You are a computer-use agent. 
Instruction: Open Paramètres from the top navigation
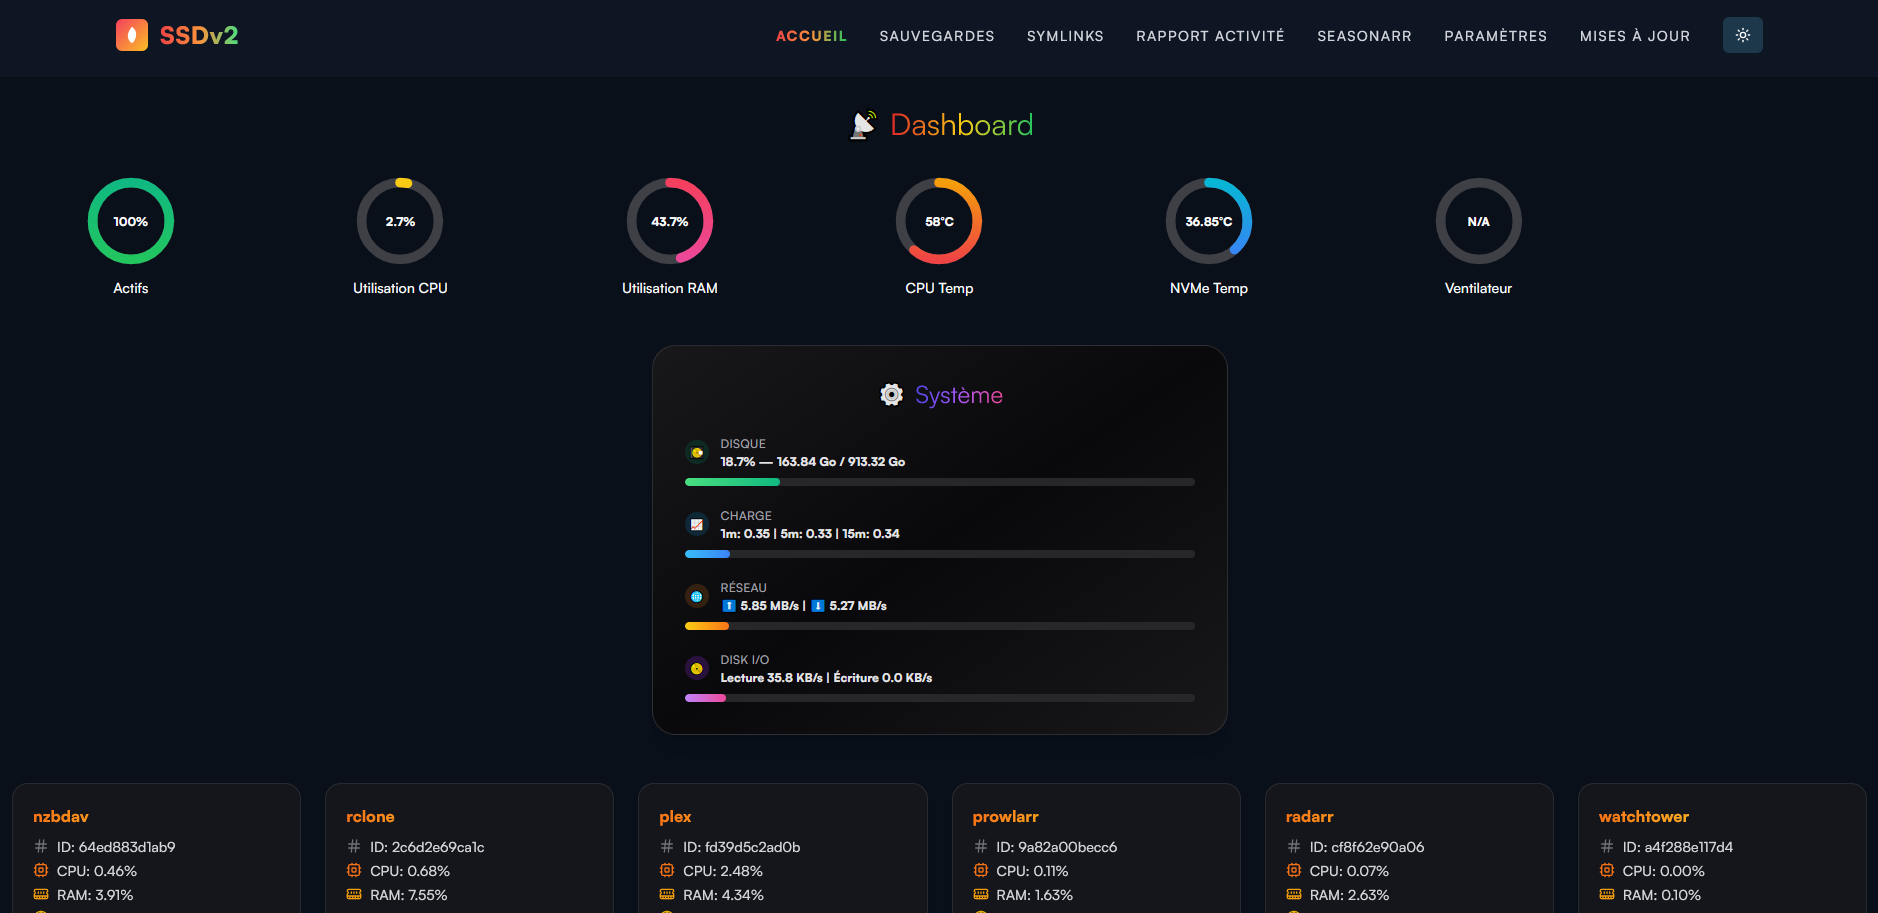(1495, 36)
